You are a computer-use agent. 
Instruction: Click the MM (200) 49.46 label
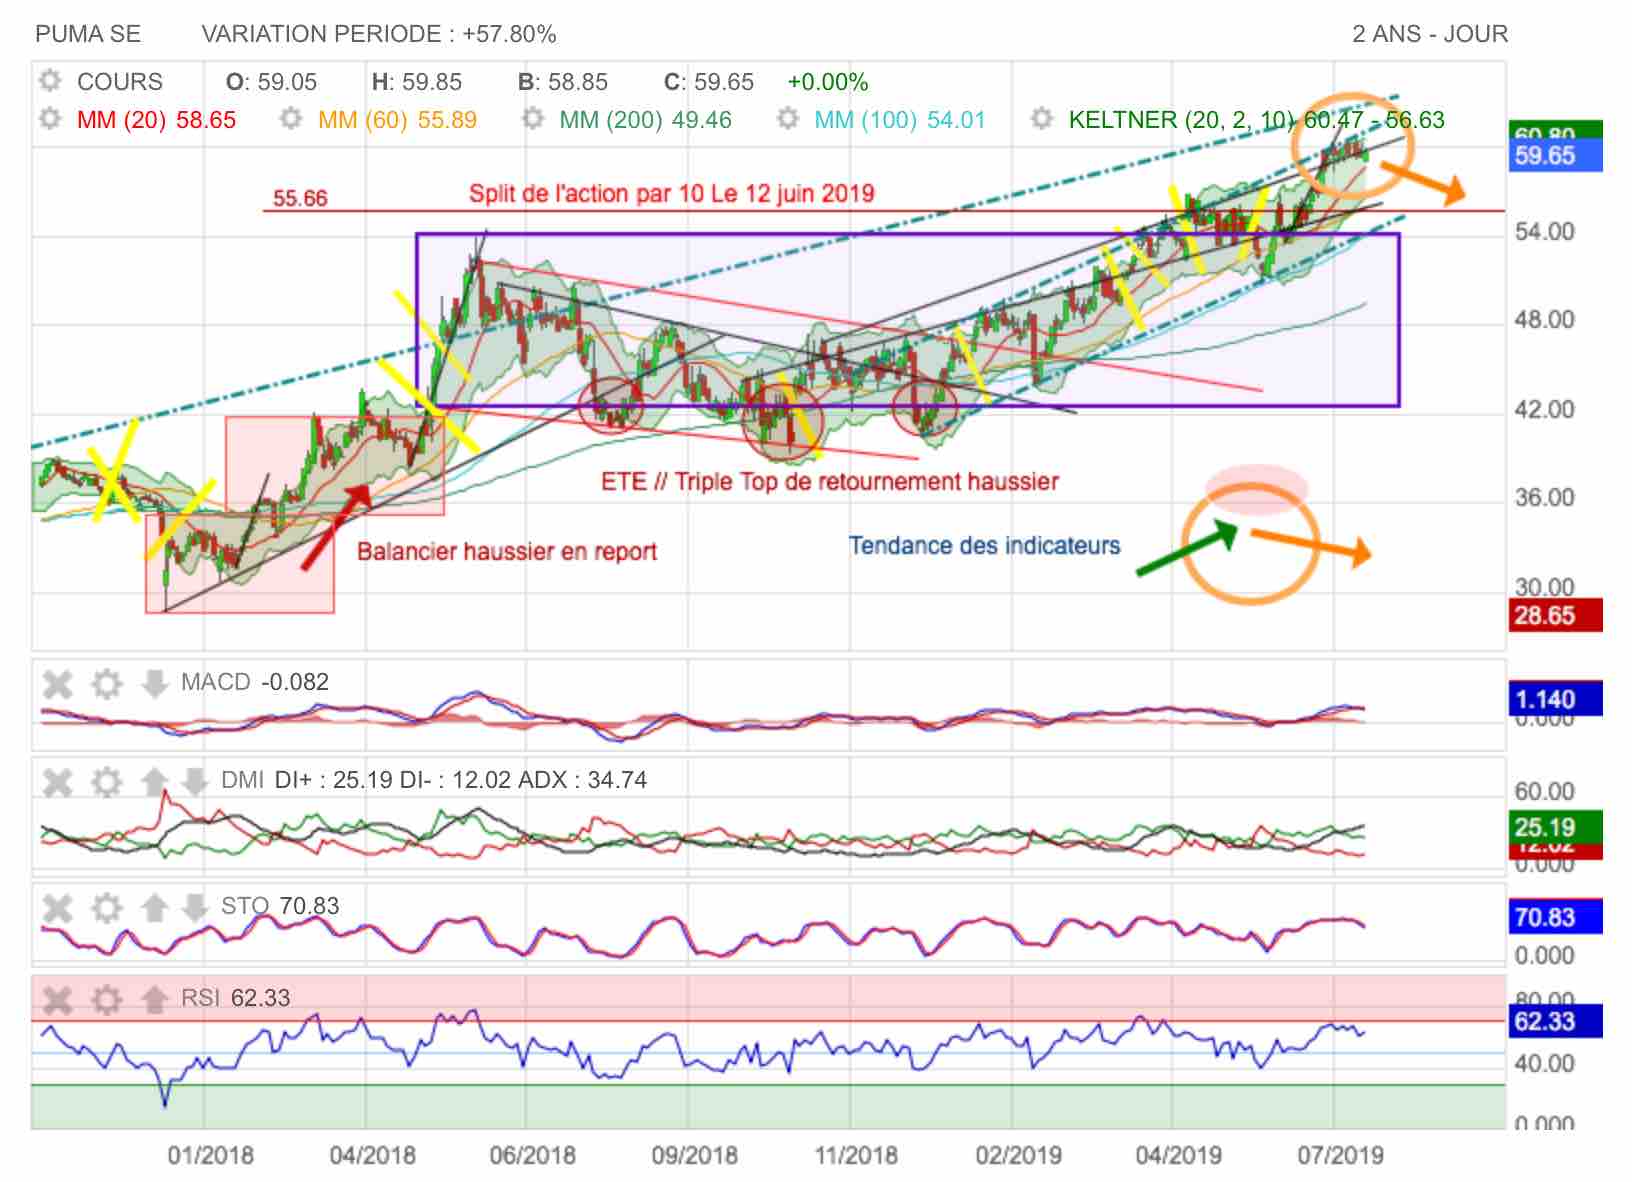[645, 120]
